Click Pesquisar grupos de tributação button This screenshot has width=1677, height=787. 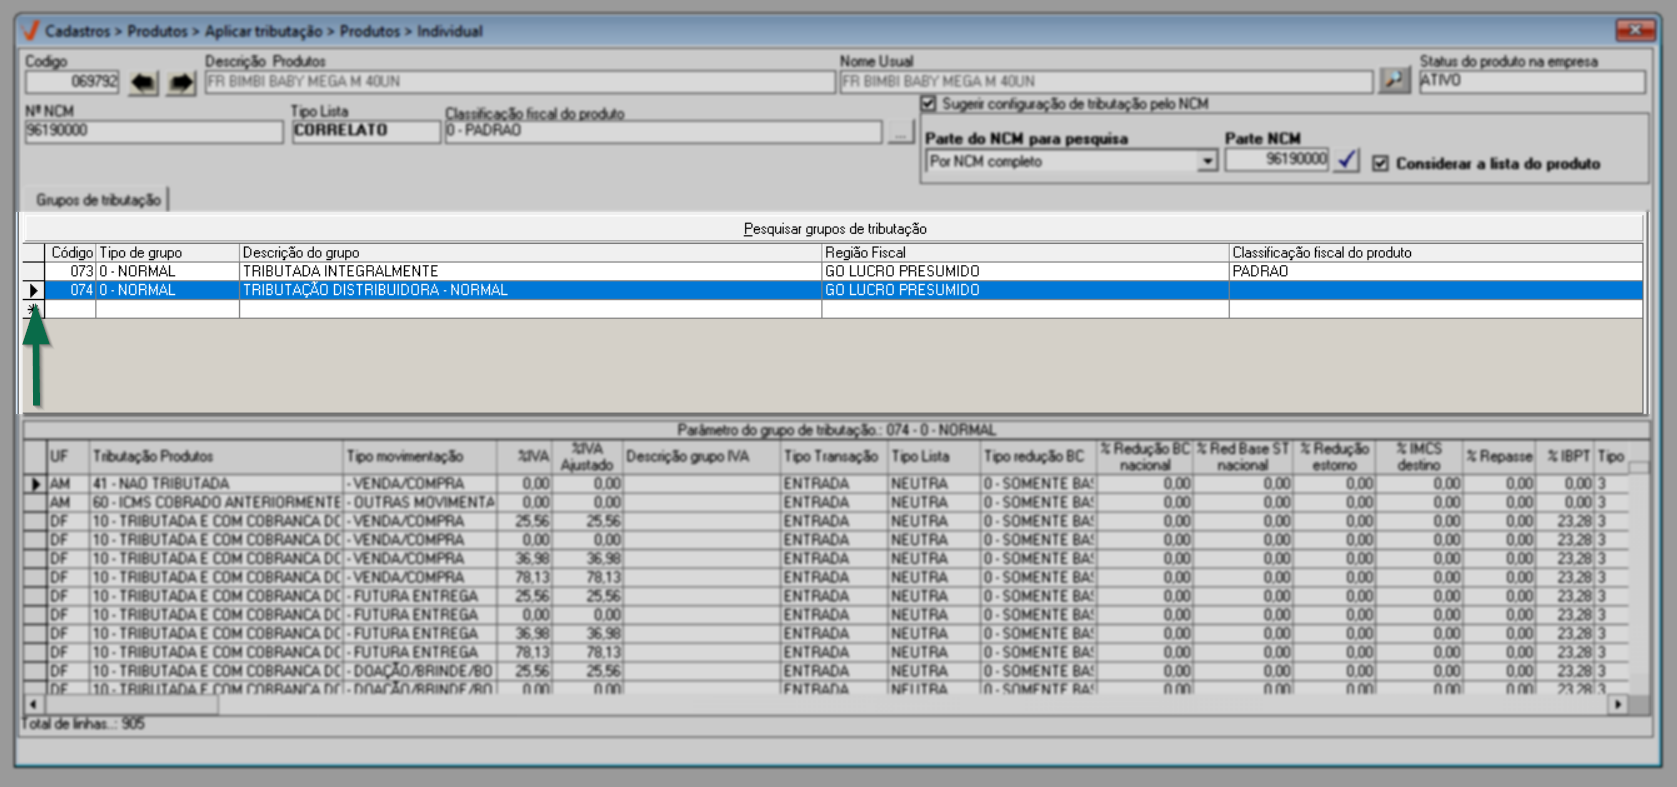(x=834, y=229)
